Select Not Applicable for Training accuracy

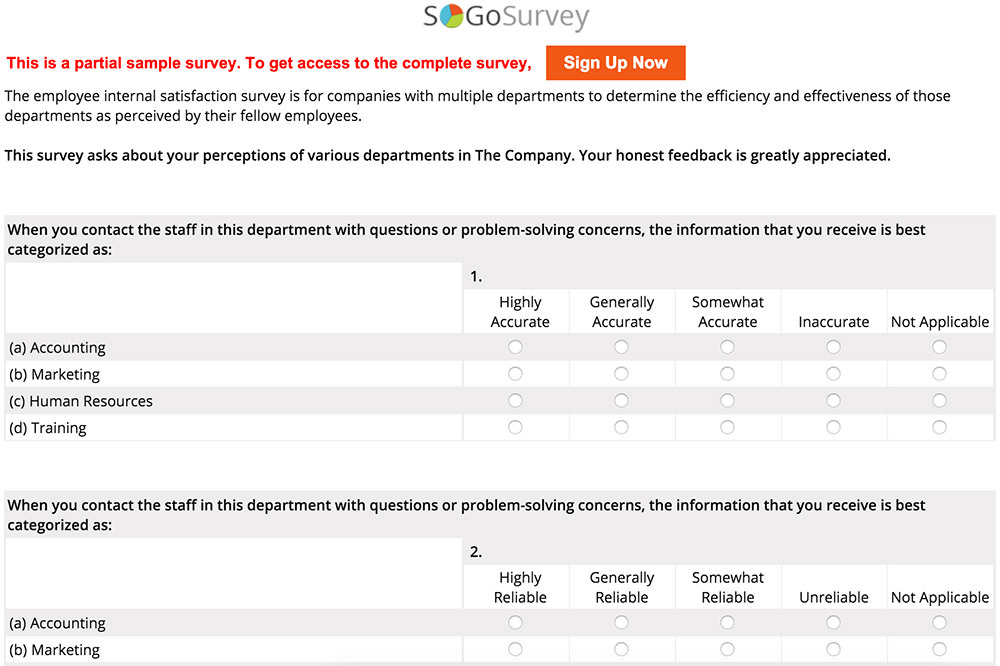click(939, 427)
